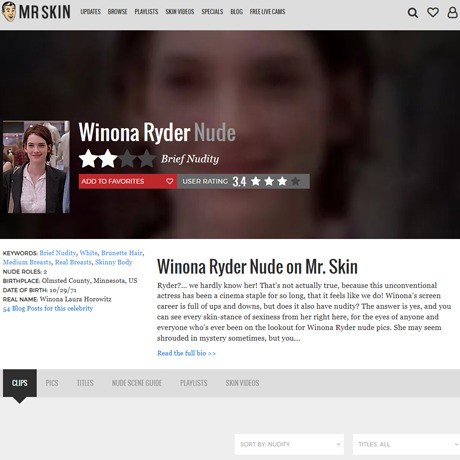
Task: Select the Clips tab
Action: [x=20, y=383]
